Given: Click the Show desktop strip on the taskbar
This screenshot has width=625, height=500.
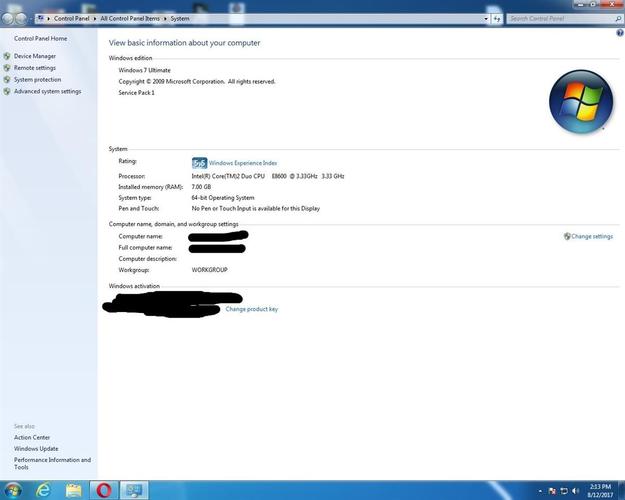Looking at the screenshot, I should tap(621, 490).
